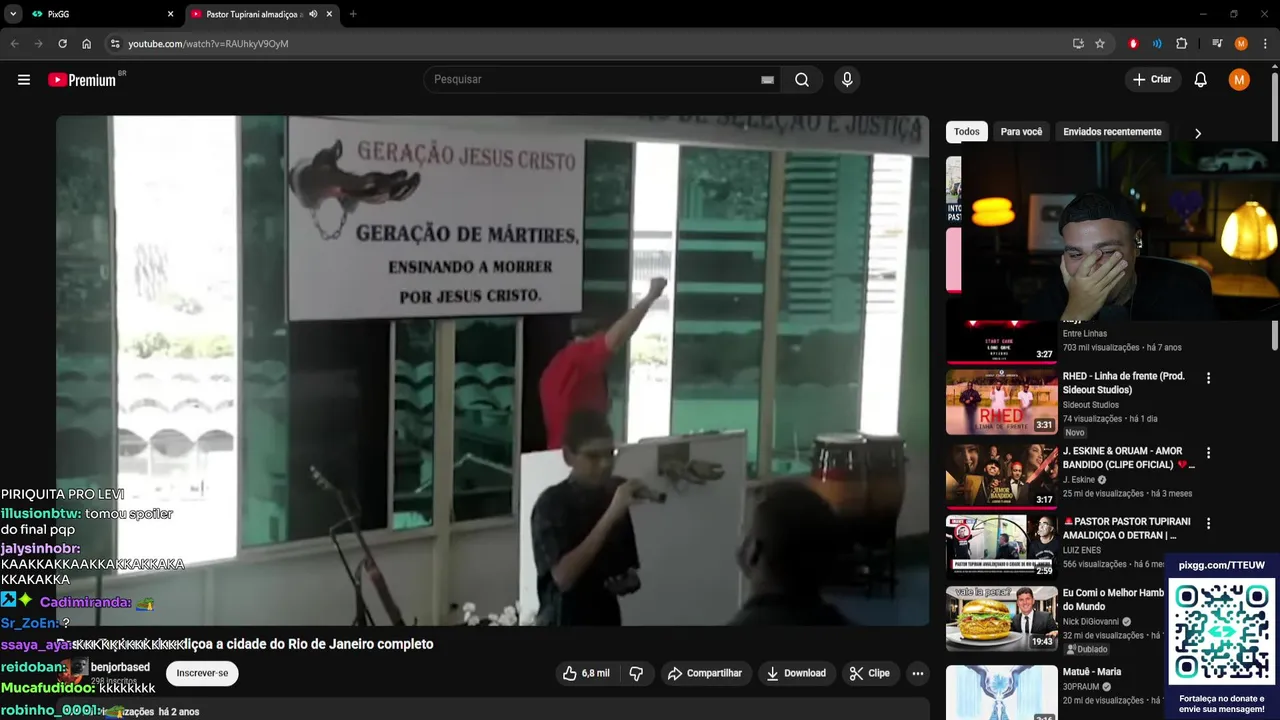
Task: Switch to the PixGG tab
Action: click(x=100, y=14)
